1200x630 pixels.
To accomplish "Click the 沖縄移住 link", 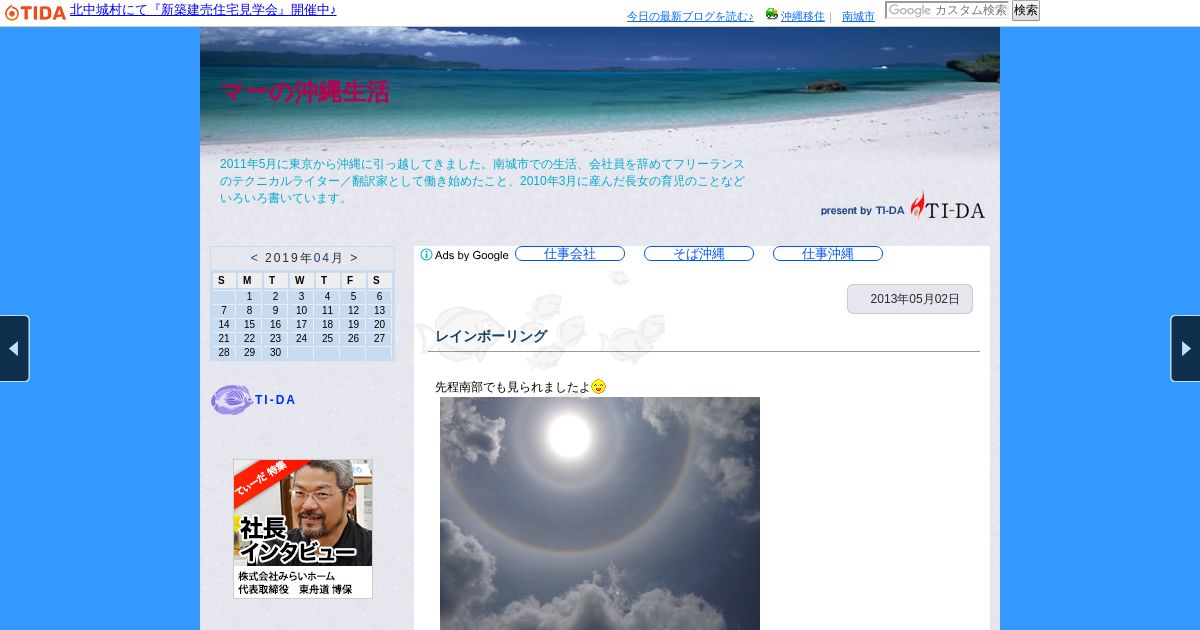I will pyautogui.click(x=803, y=17).
